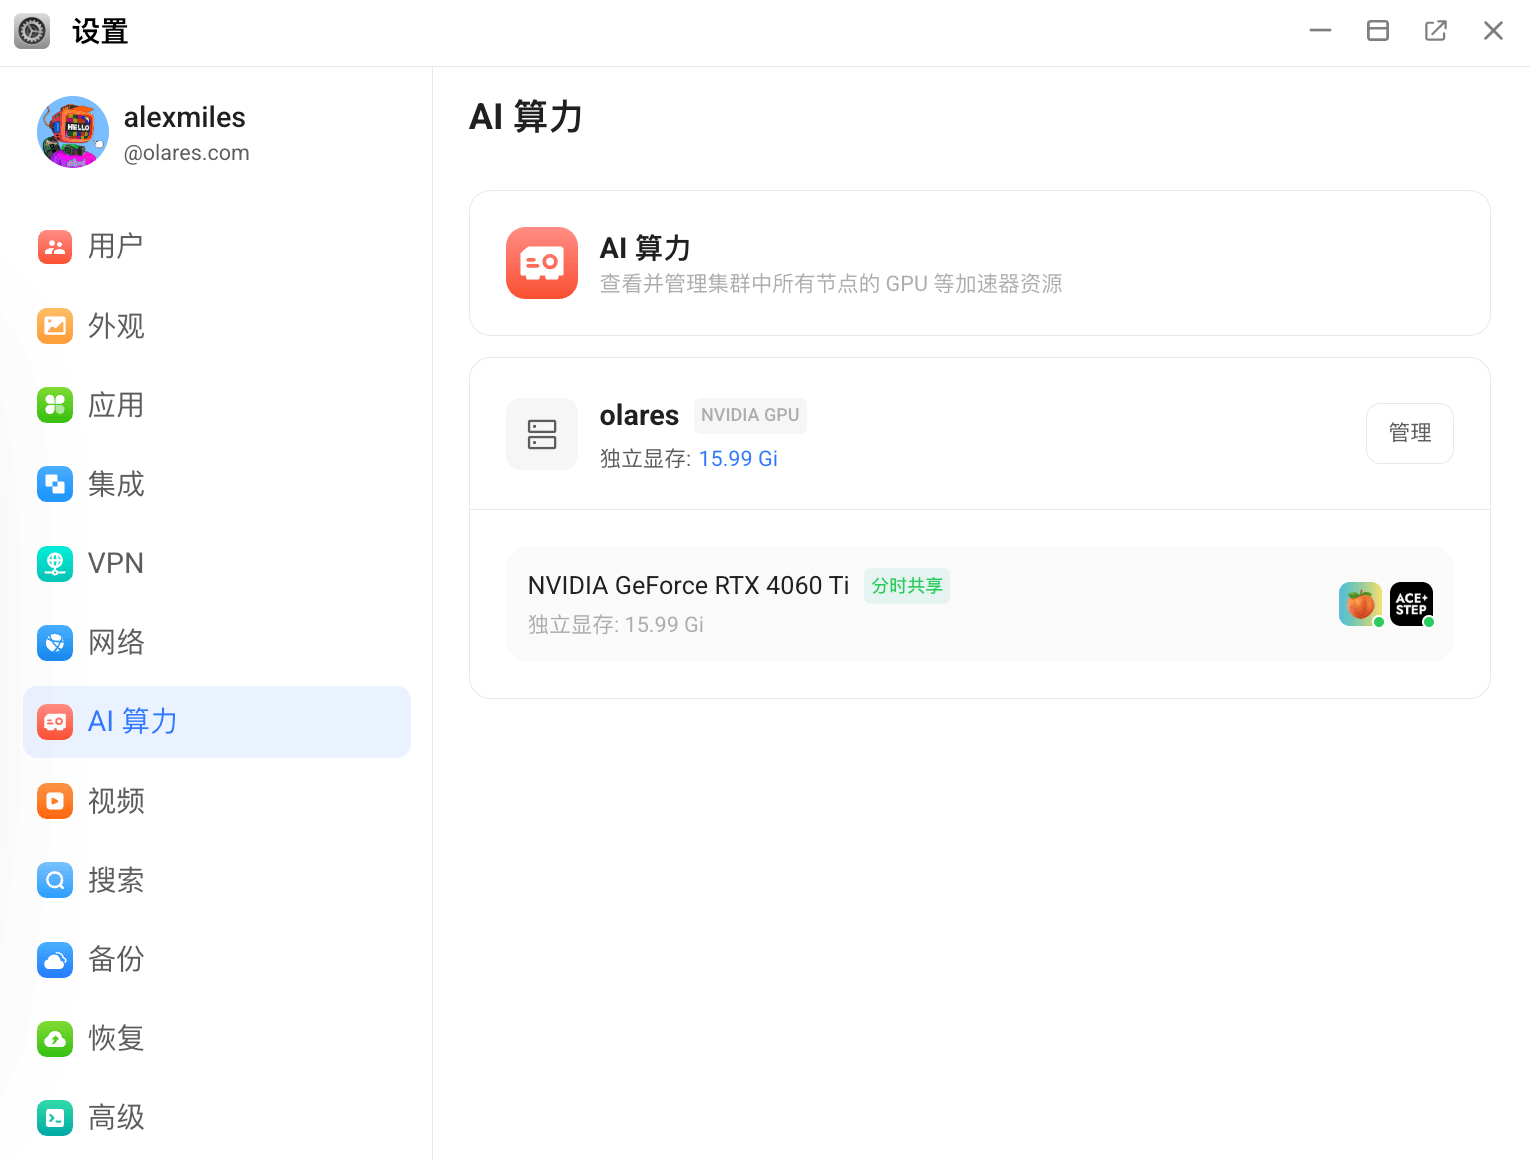Close the settings window
Image resolution: width=1530 pixels, height=1160 pixels.
1493,31
